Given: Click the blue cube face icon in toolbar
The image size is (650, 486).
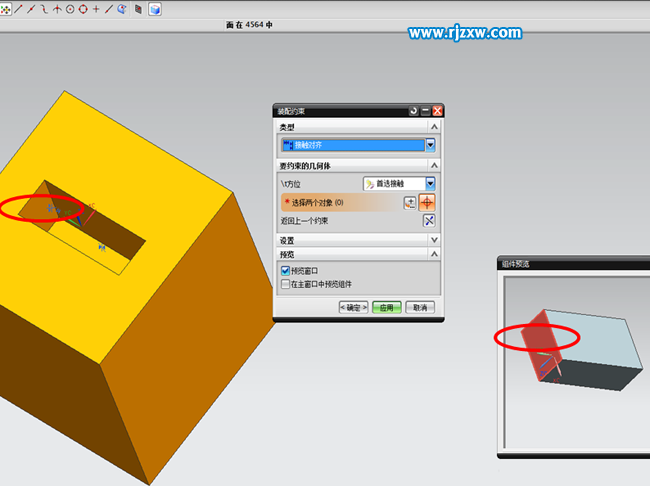Looking at the screenshot, I should click(x=155, y=9).
